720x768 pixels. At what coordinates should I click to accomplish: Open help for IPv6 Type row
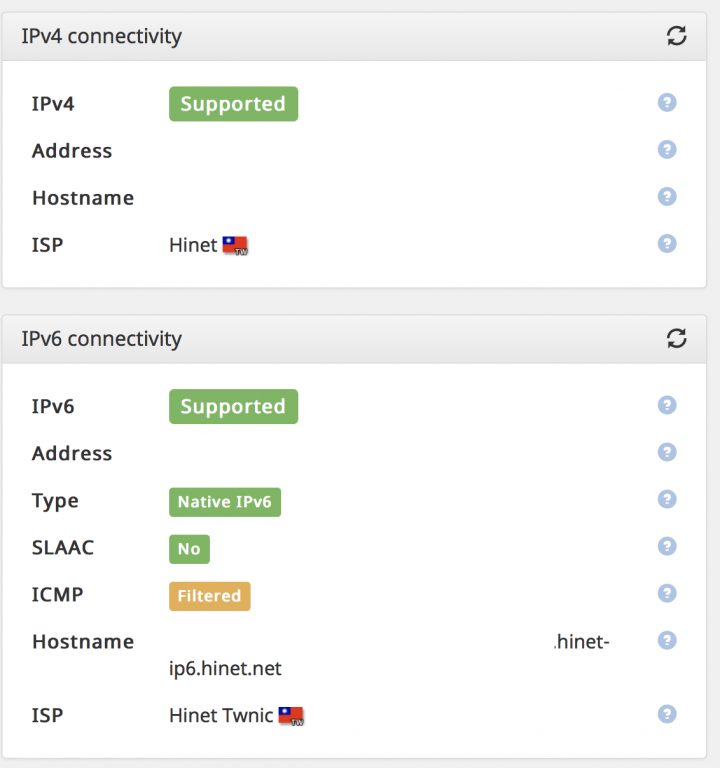tap(667, 499)
